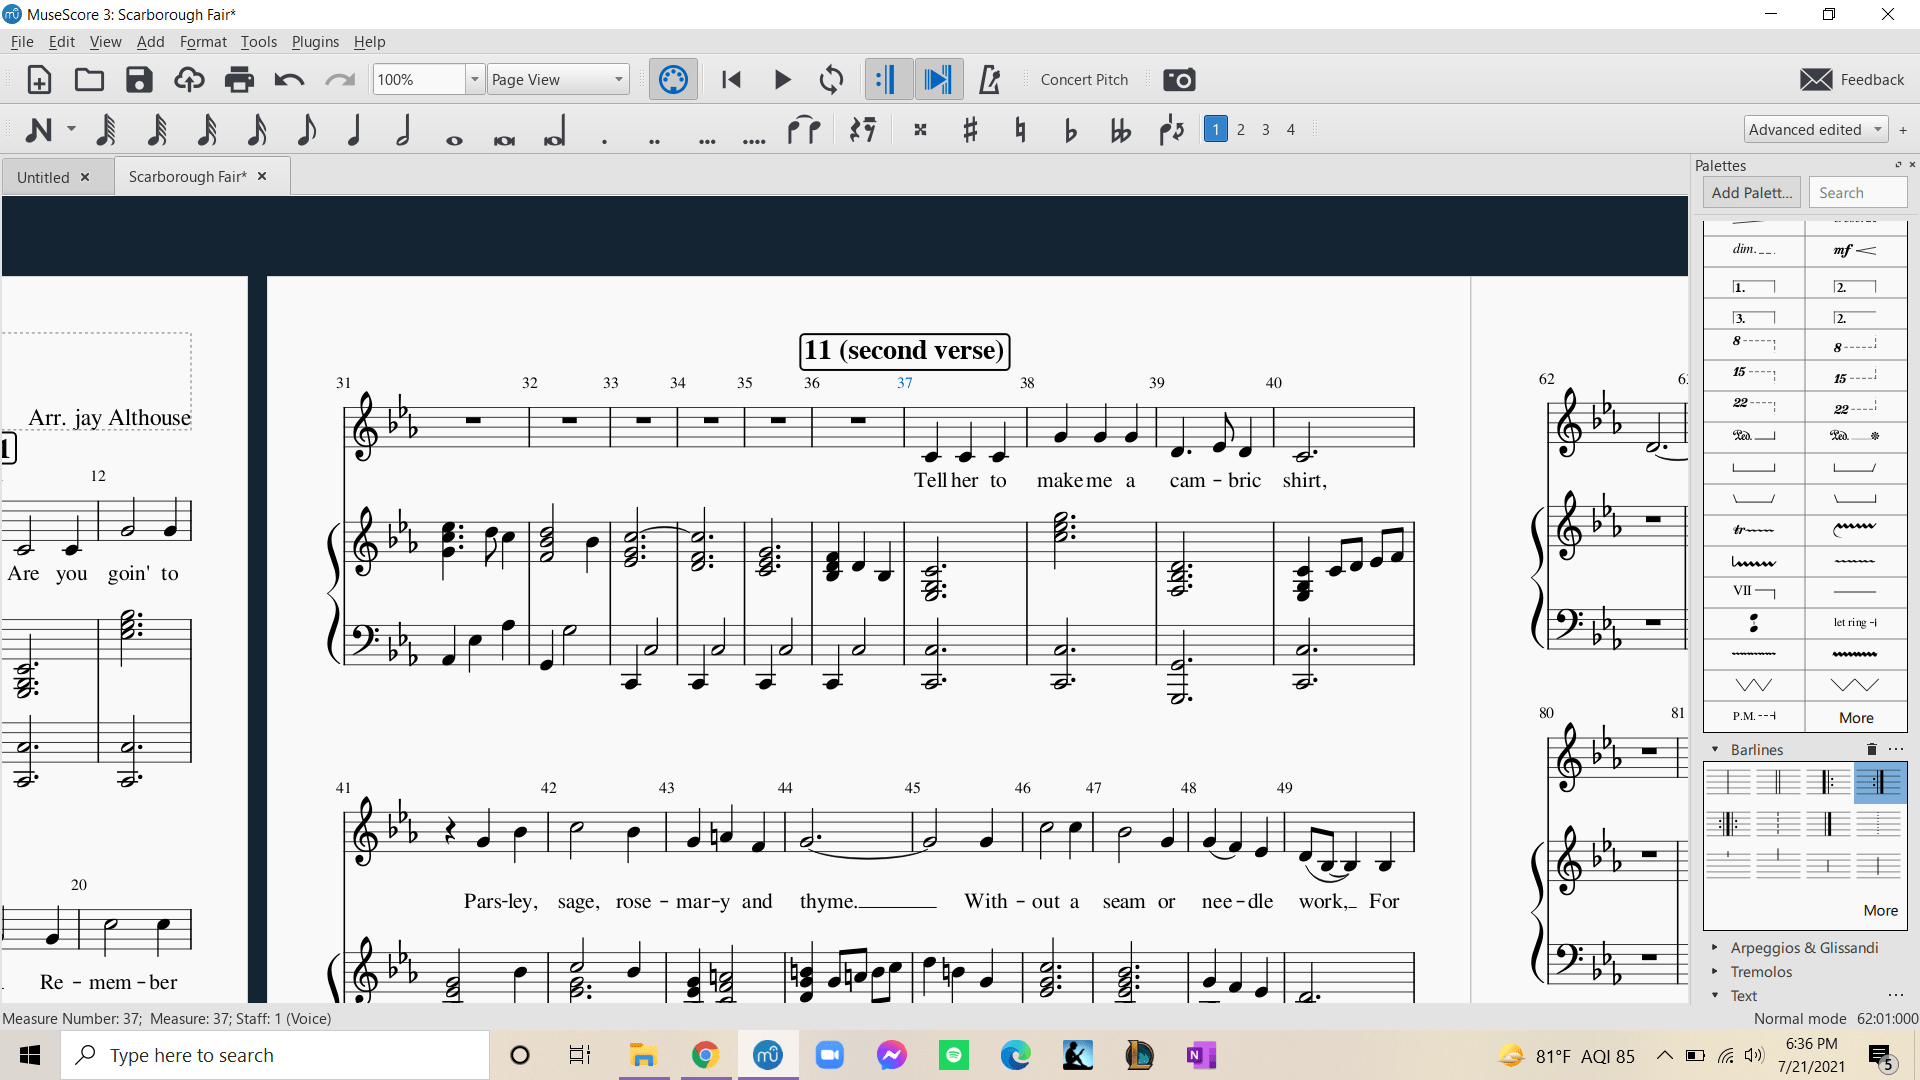The width and height of the screenshot is (1920, 1080).
Task: Expand the Tremolos palette
Action: (1715, 972)
